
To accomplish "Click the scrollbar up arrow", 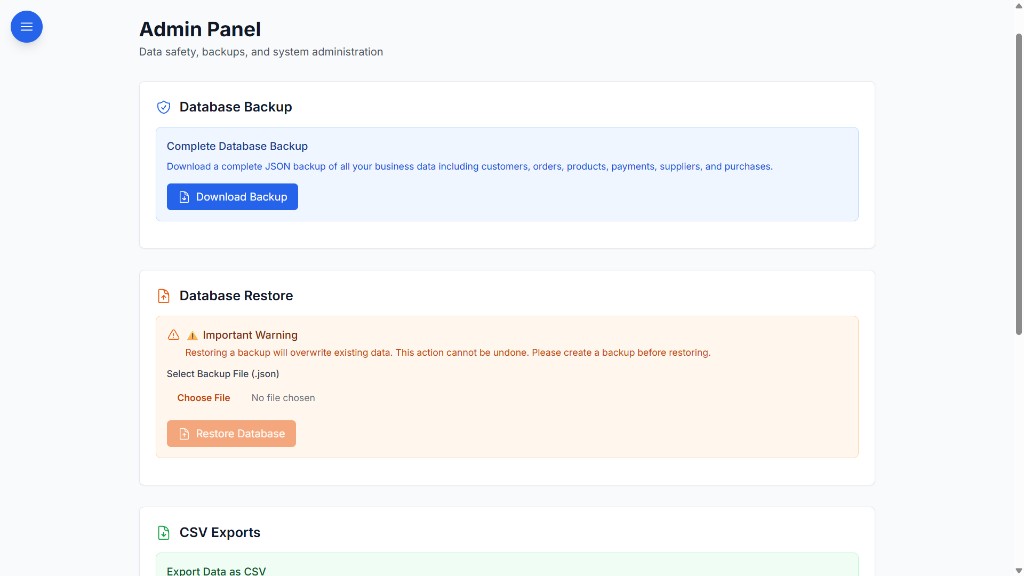I will [x=1019, y=5].
